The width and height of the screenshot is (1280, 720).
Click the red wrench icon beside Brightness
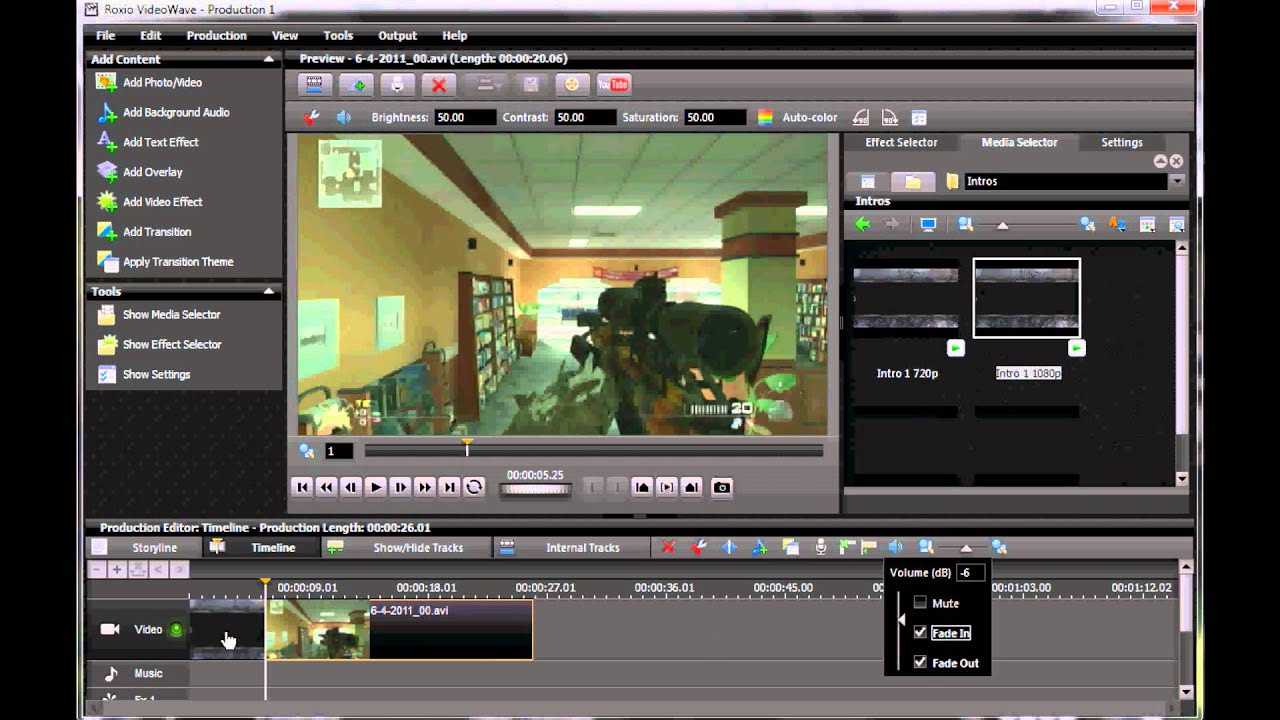[x=311, y=117]
